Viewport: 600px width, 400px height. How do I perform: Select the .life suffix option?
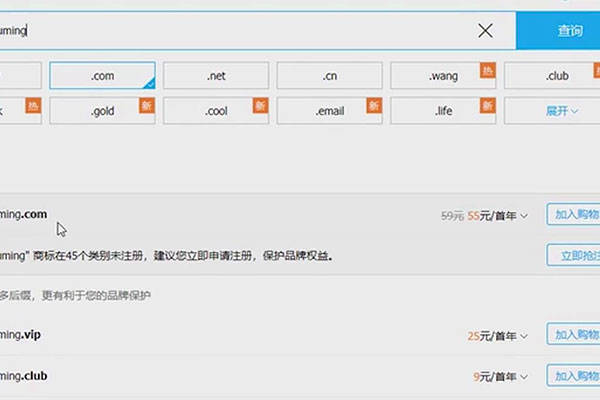(x=443, y=111)
